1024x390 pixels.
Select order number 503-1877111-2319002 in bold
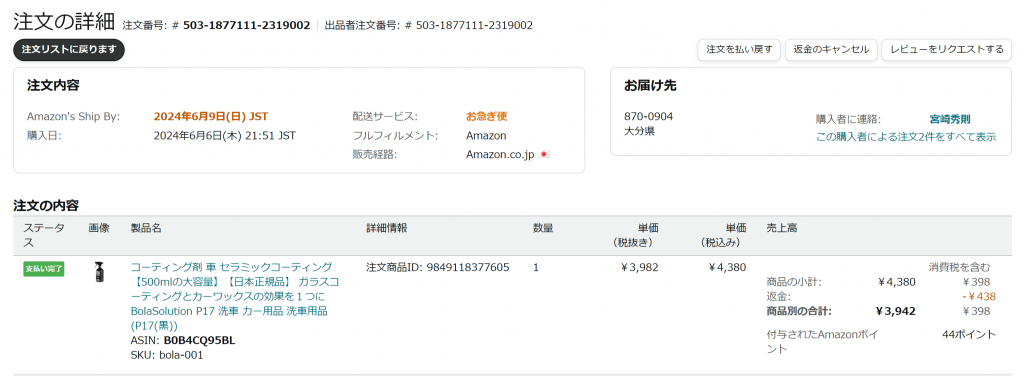coord(246,25)
